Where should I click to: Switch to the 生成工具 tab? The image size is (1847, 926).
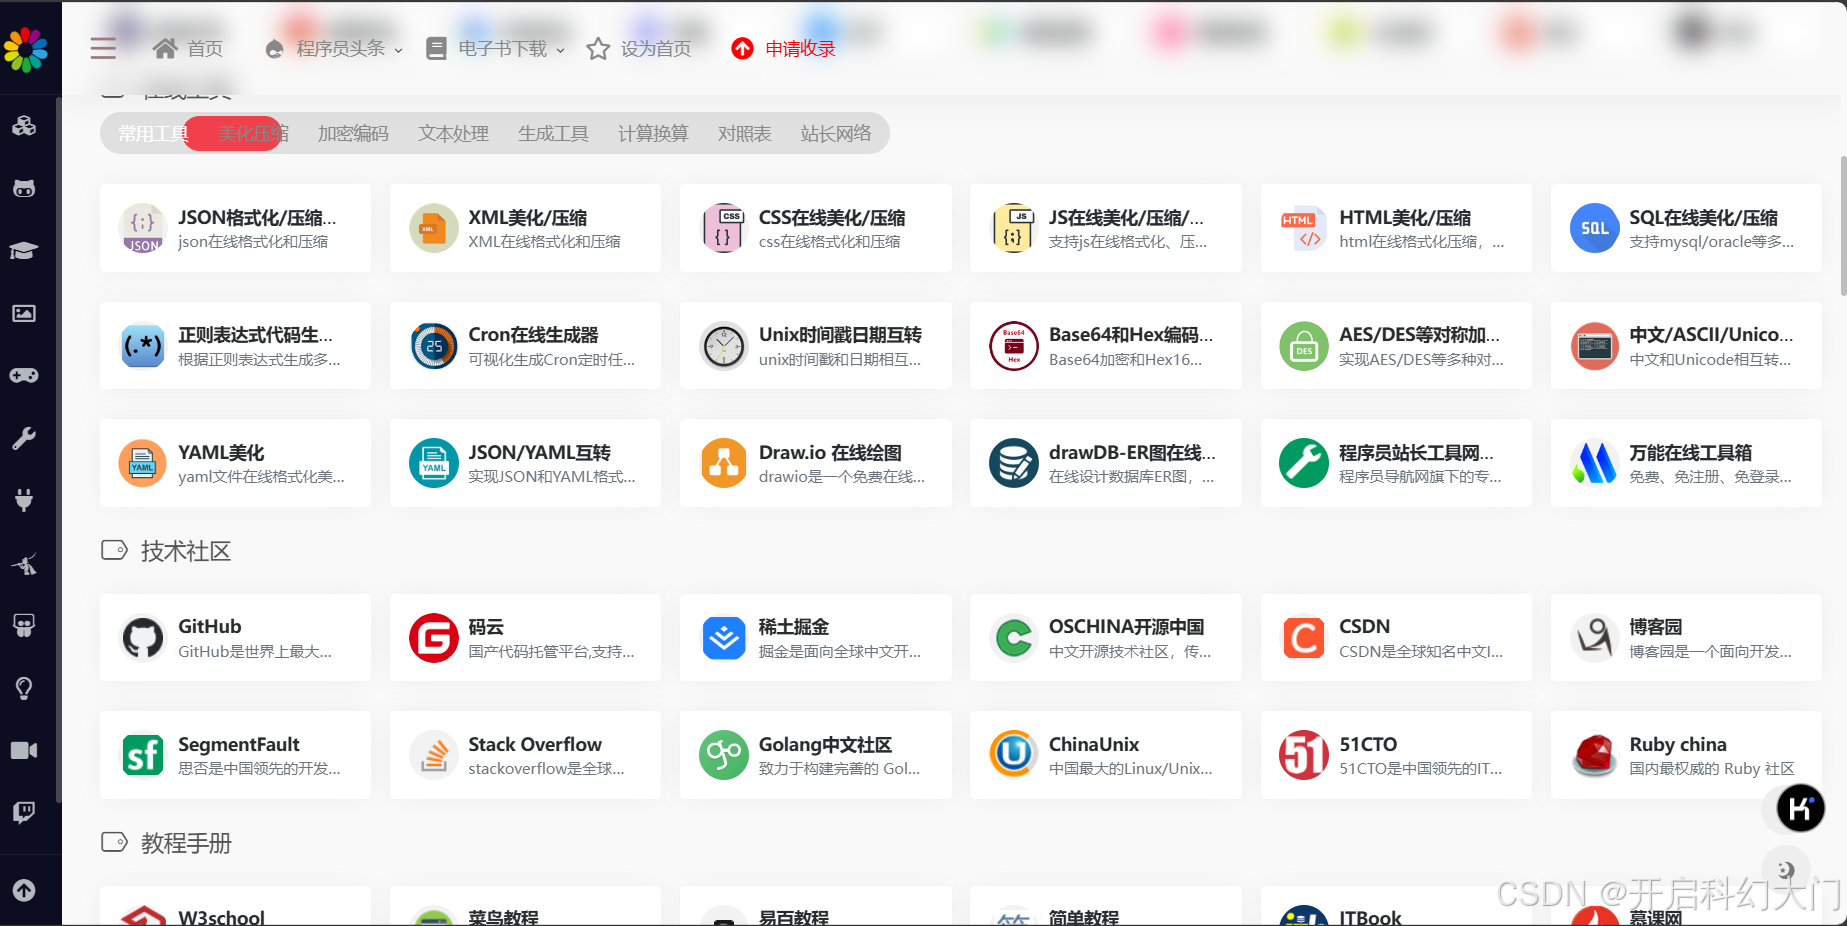click(553, 134)
